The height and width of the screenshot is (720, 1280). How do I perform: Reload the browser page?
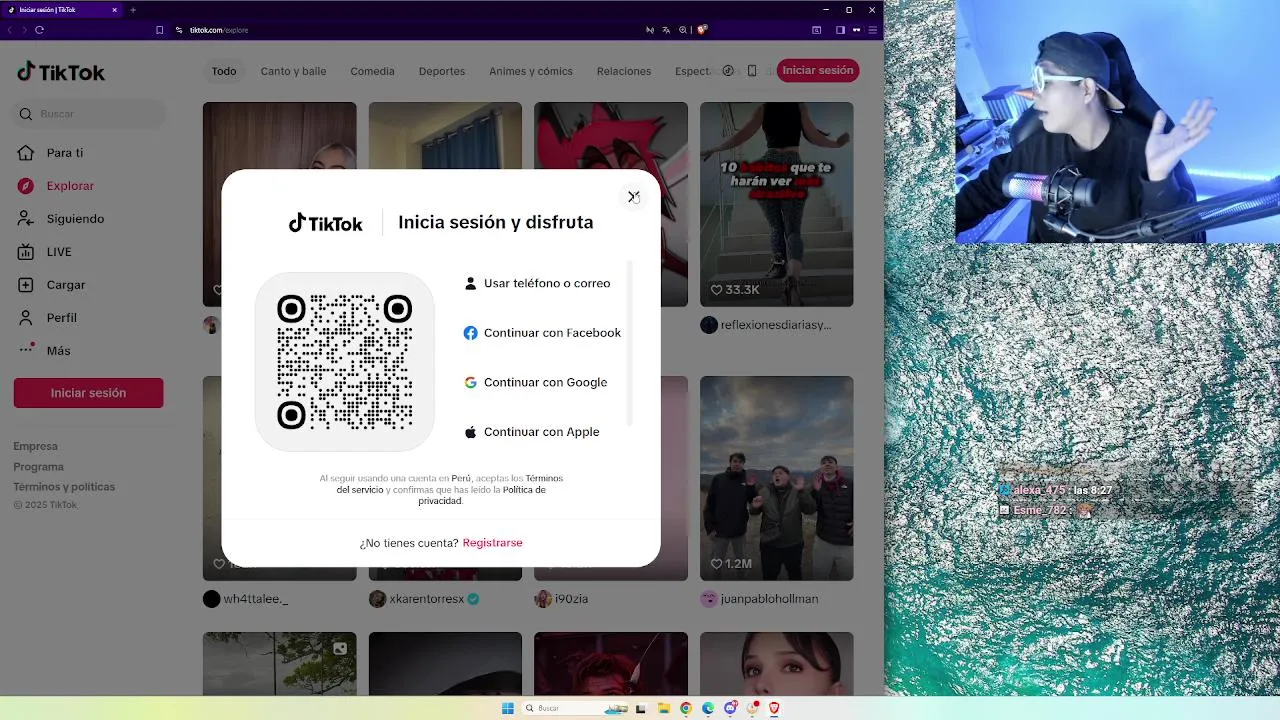39,30
